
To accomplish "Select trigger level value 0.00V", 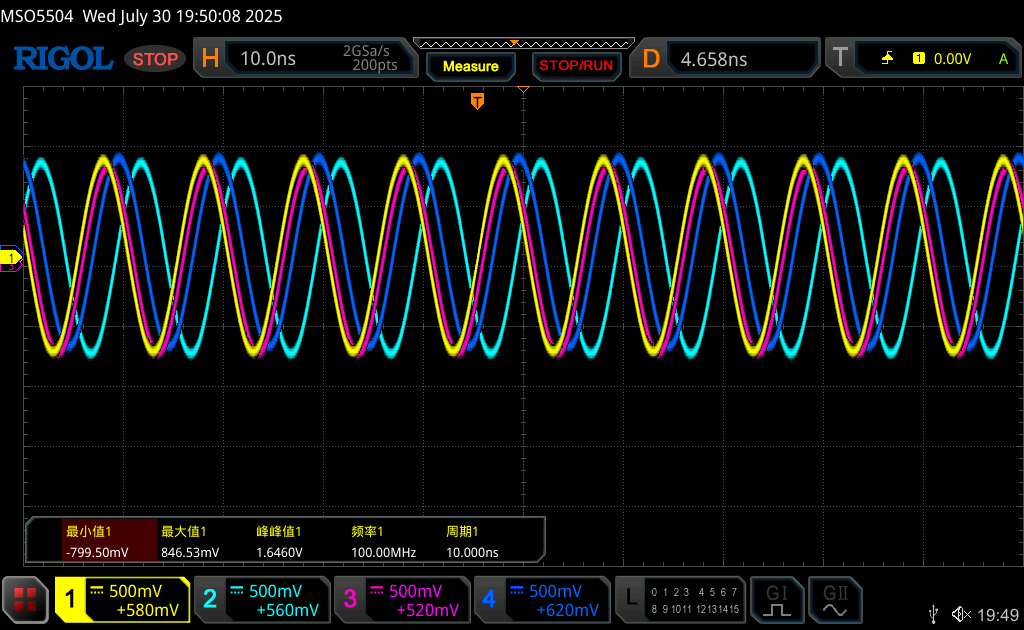I will pos(952,59).
